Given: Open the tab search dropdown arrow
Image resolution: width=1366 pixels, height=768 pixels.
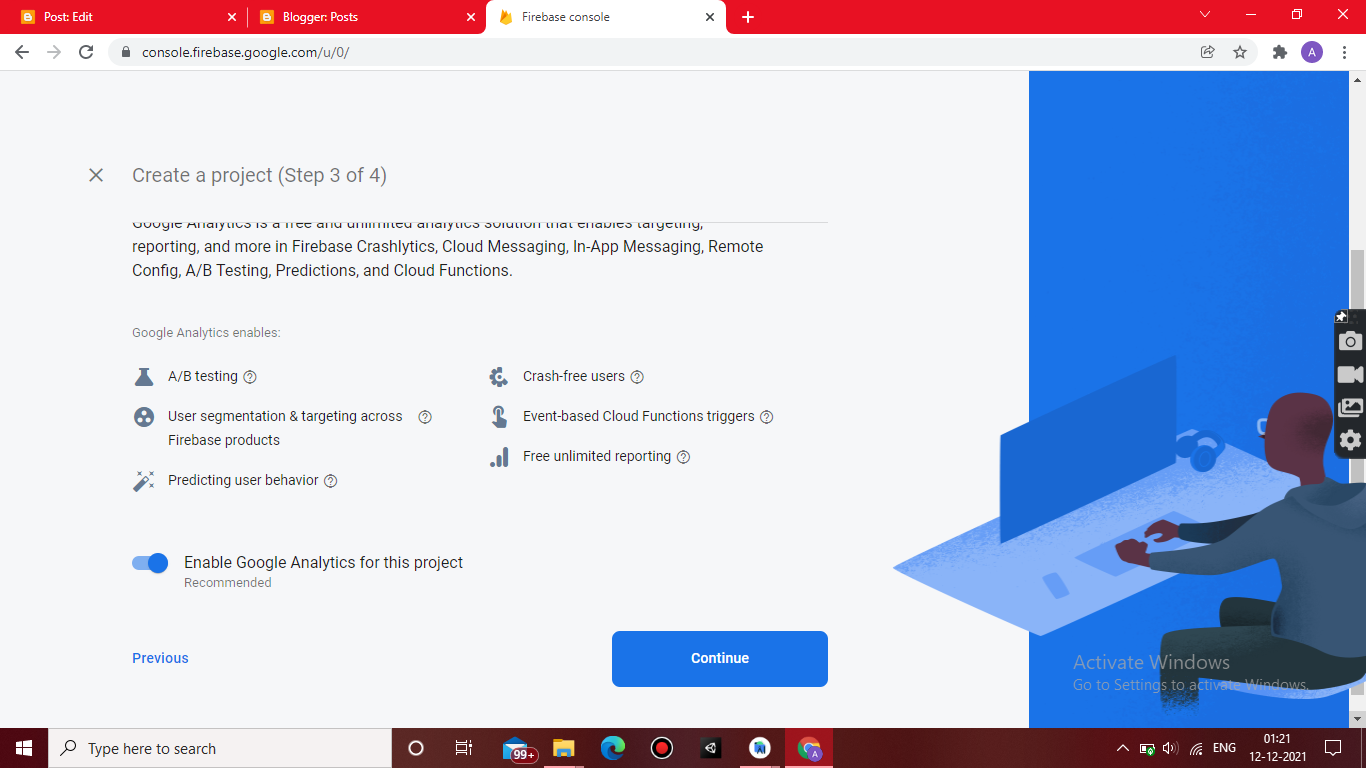Looking at the screenshot, I should pyautogui.click(x=1205, y=15).
